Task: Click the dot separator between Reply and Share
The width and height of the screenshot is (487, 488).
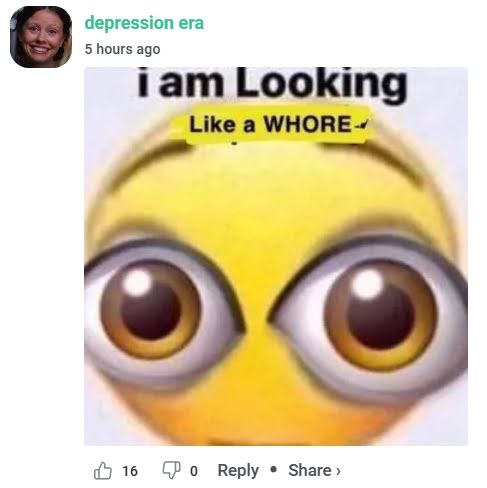Action: (274, 470)
